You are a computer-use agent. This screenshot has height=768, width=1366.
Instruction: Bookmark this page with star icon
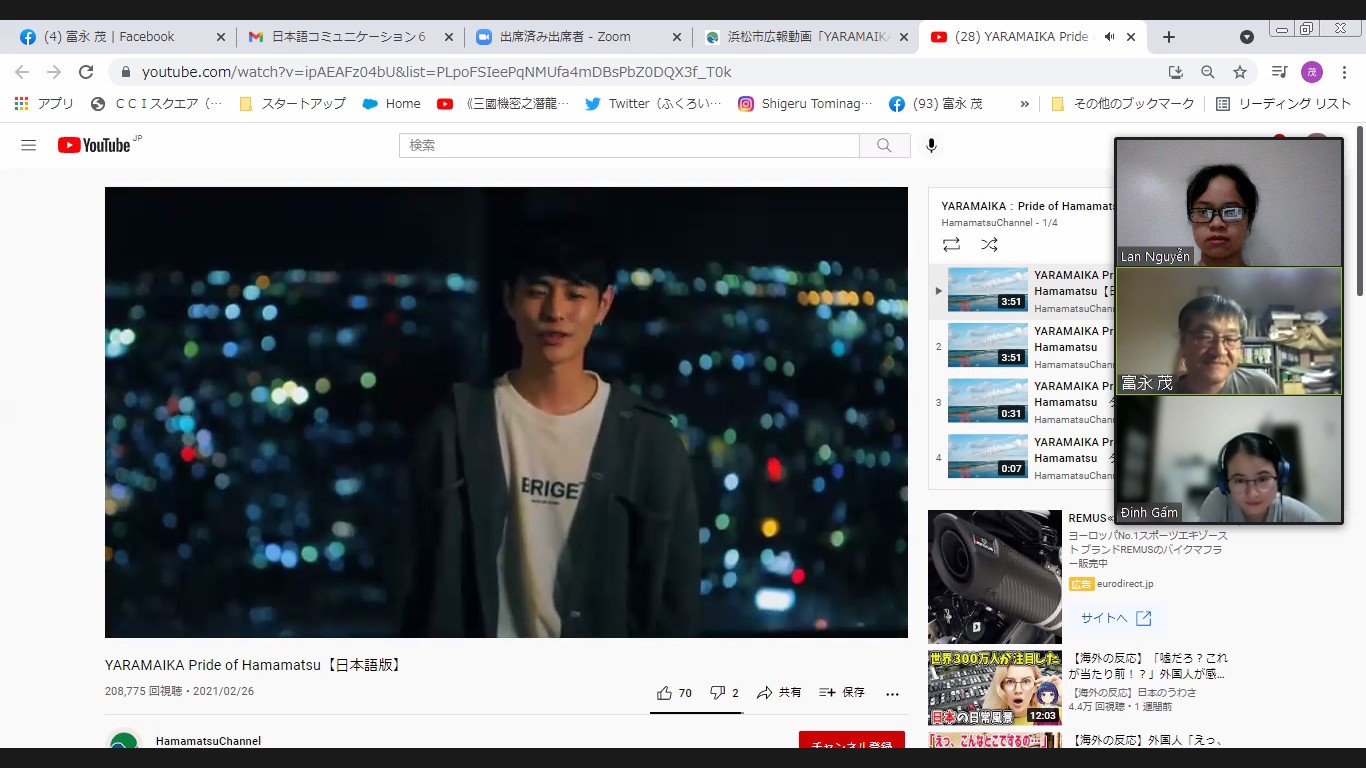click(x=1240, y=72)
